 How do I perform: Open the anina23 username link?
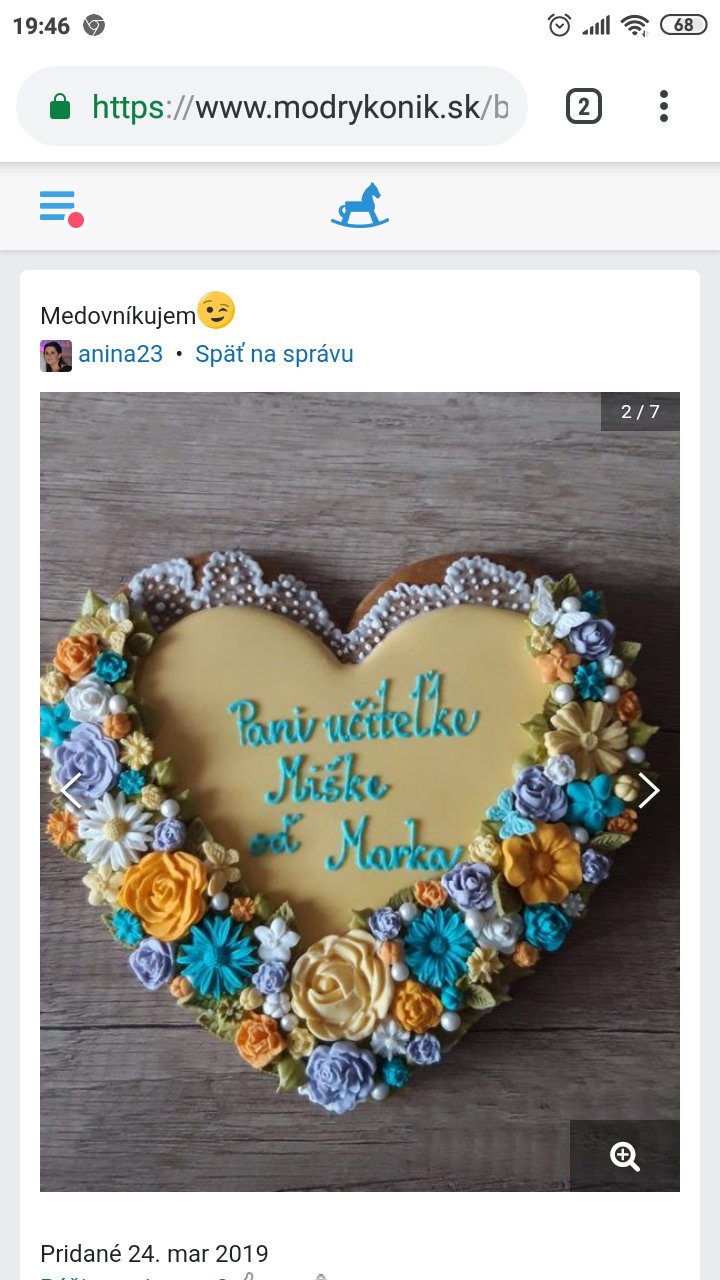[120, 354]
